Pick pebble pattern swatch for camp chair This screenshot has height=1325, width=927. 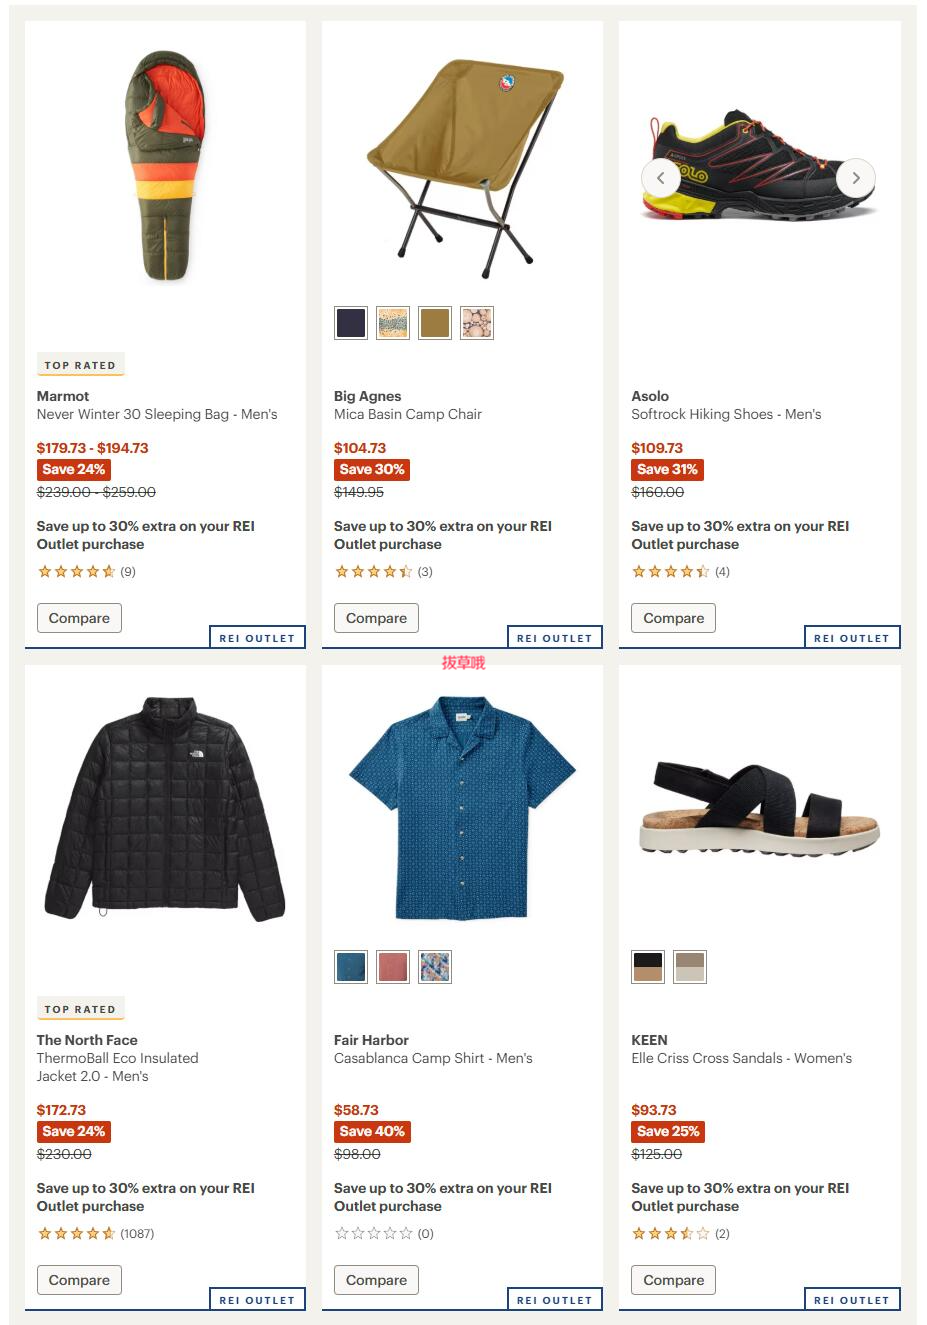point(477,323)
